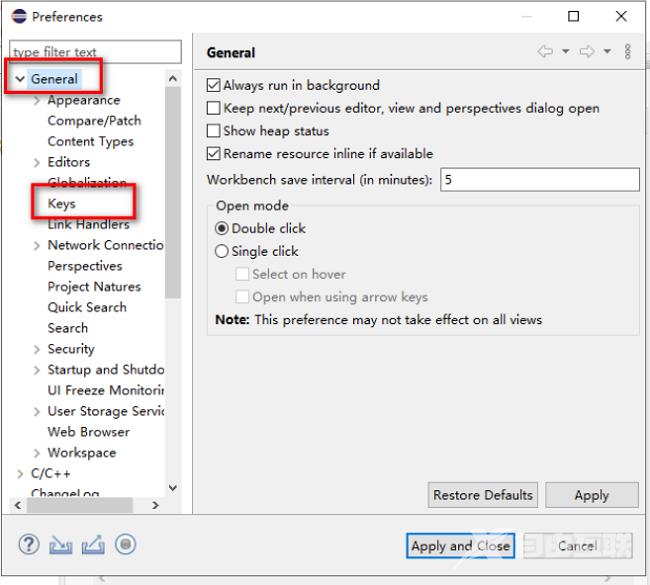Screen dimensions: 650x585
Task: Click the Help question mark icon
Action: pyautogui.click(x=29, y=545)
